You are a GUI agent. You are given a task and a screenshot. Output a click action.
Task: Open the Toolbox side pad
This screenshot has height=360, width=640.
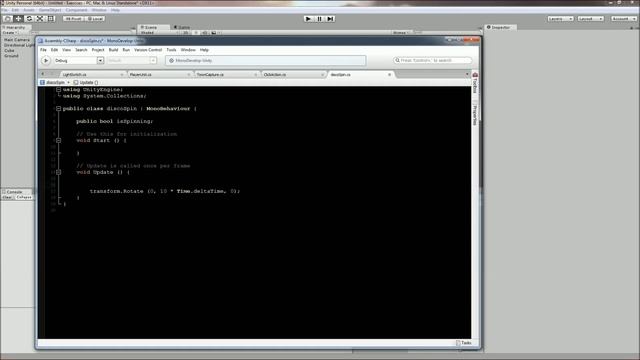click(x=475, y=83)
